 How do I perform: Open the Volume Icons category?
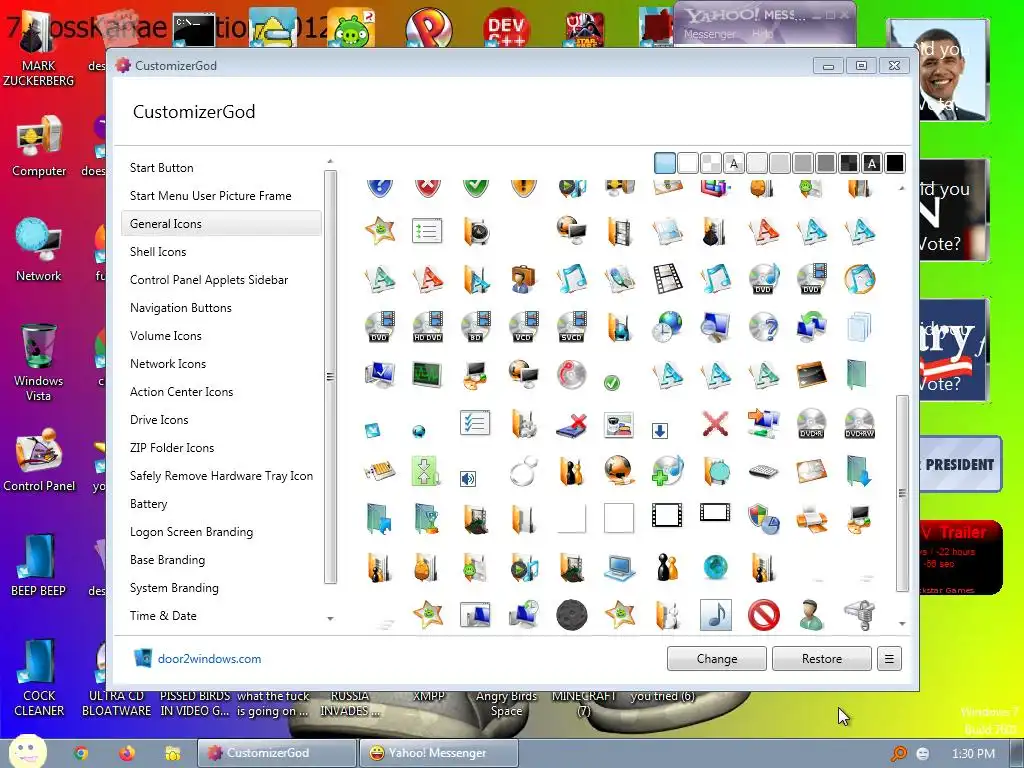[165, 336]
